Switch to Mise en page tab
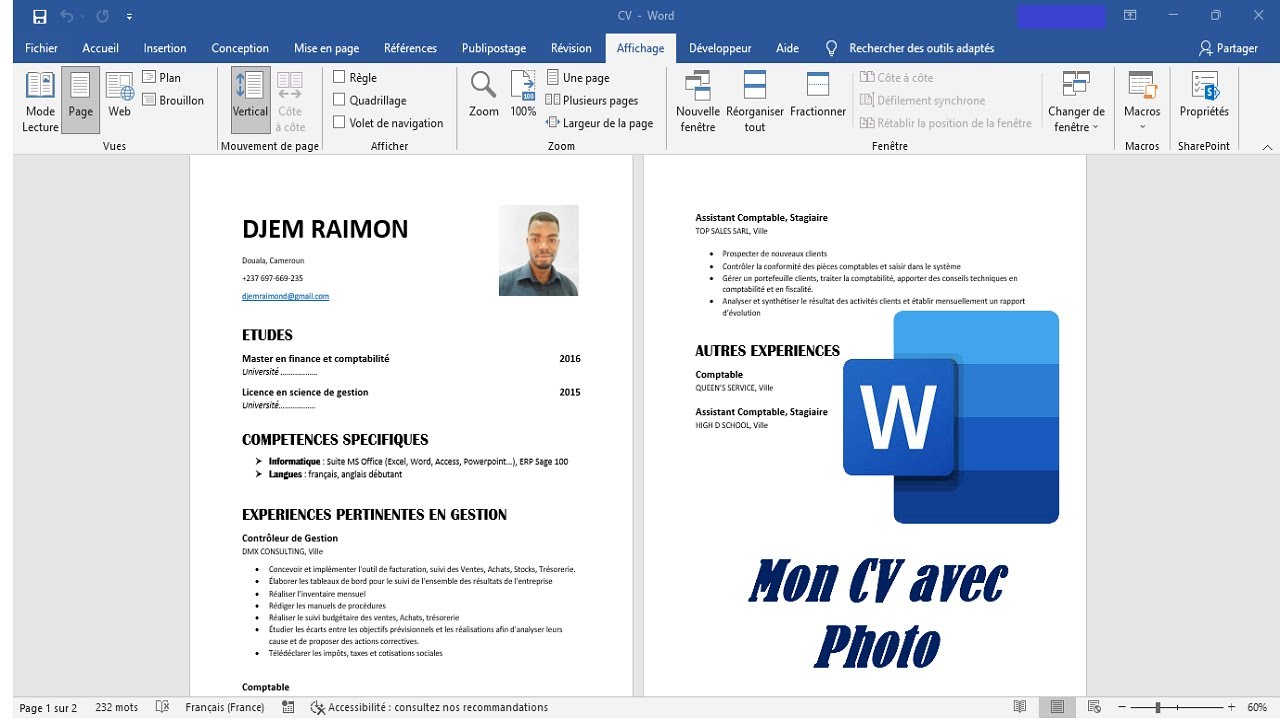This screenshot has height=720, width=1280. pyautogui.click(x=327, y=48)
